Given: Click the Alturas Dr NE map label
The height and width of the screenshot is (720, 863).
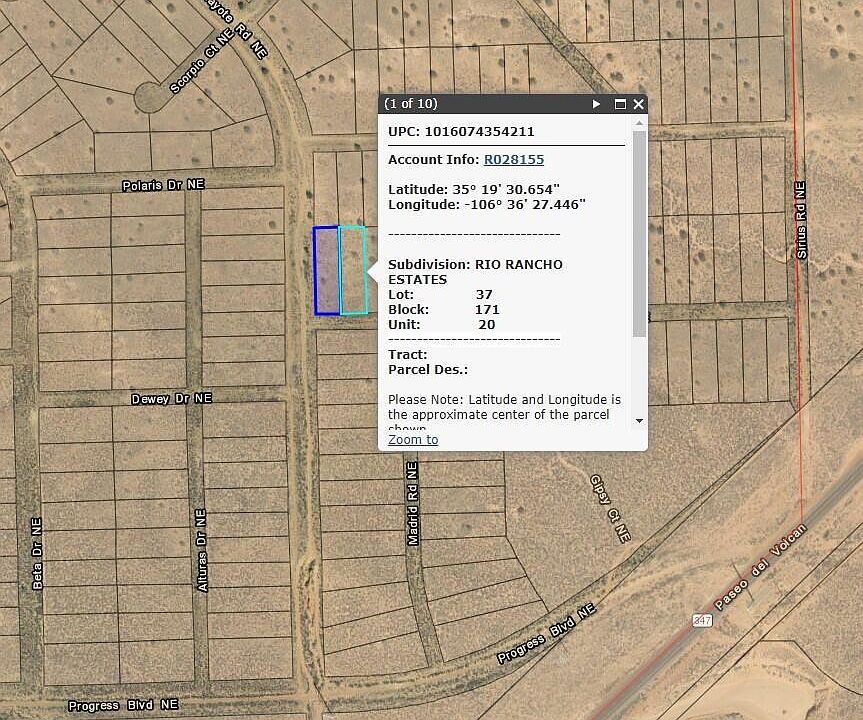Looking at the screenshot, I should pyautogui.click(x=201, y=550).
